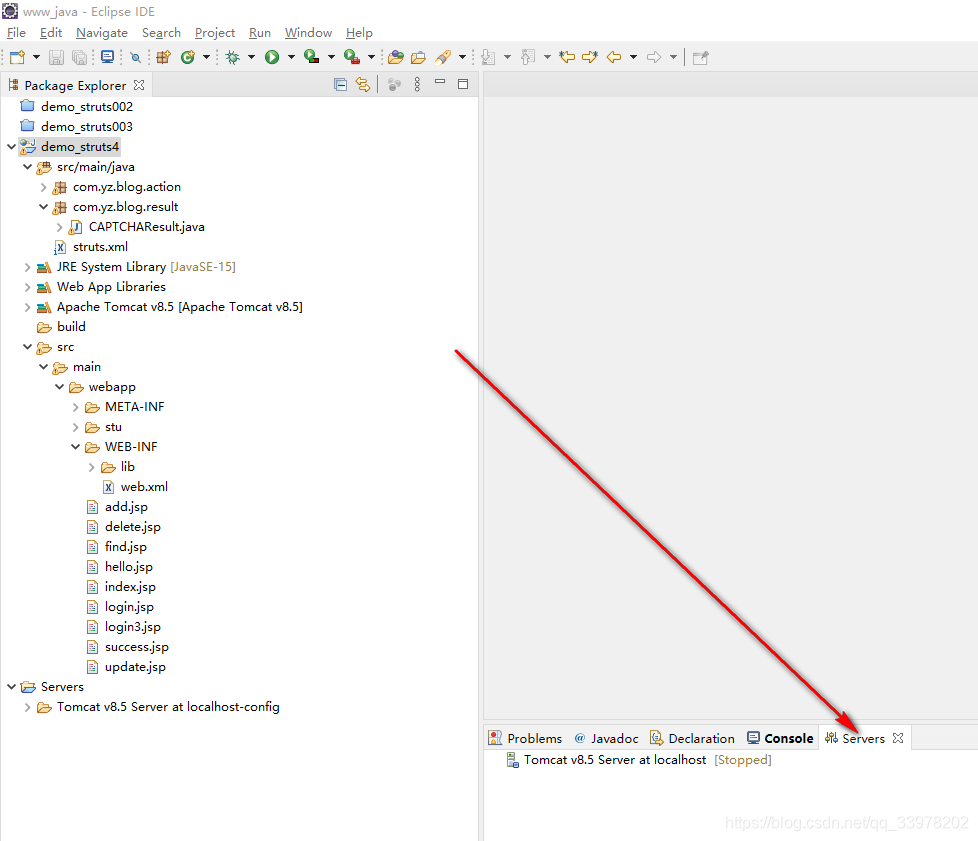Click the New Java Class icon
This screenshot has width=978, height=841.
point(187,57)
